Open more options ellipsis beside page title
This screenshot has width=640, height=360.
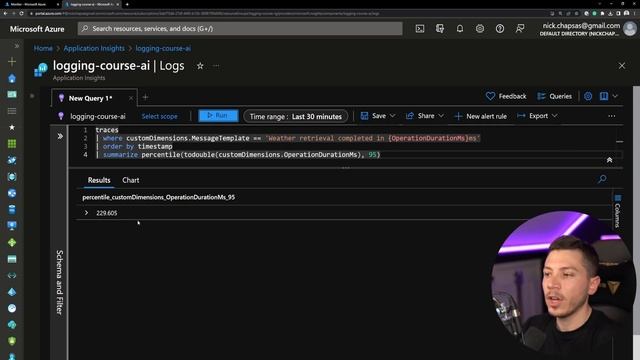coord(216,66)
